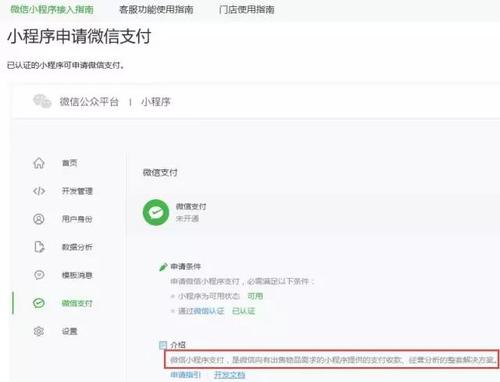Open the 微信小程序接入指南 tab

[x=52, y=9]
